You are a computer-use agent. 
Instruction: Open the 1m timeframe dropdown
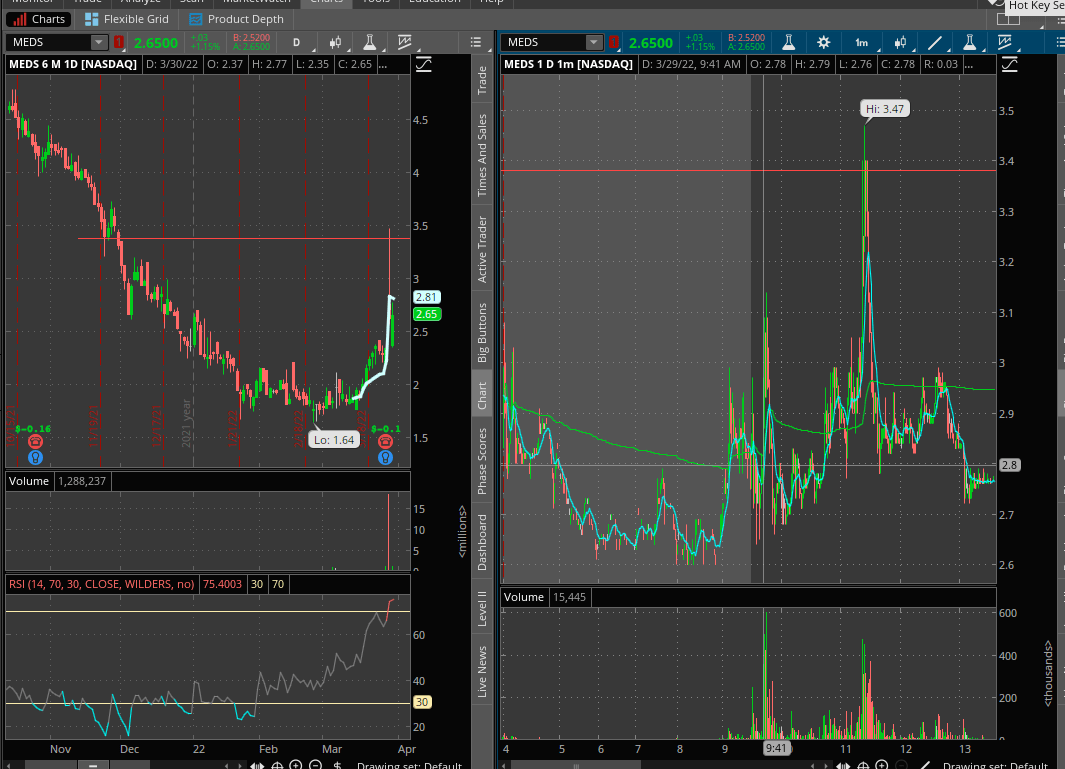click(861, 42)
